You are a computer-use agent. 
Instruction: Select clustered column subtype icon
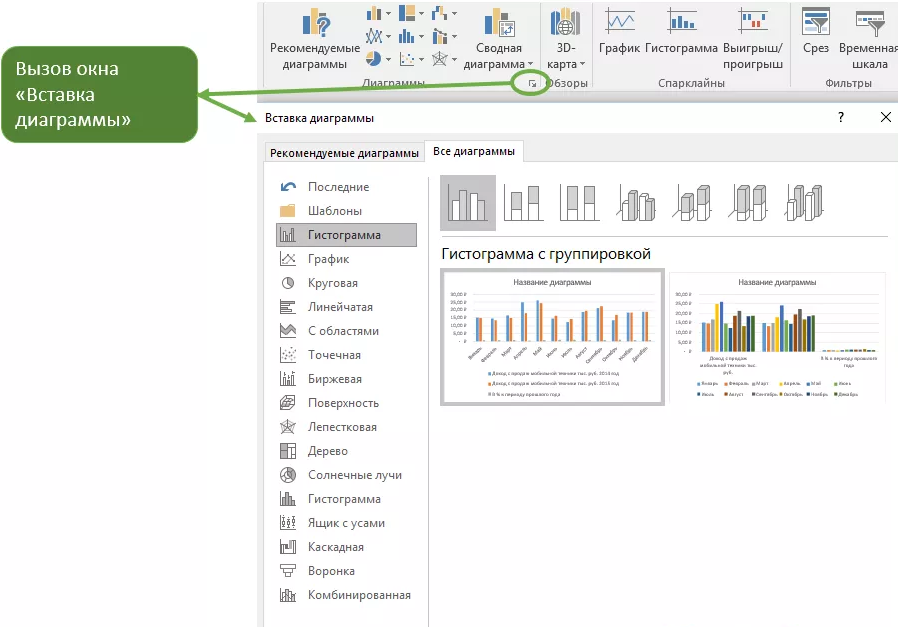click(468, 203)
